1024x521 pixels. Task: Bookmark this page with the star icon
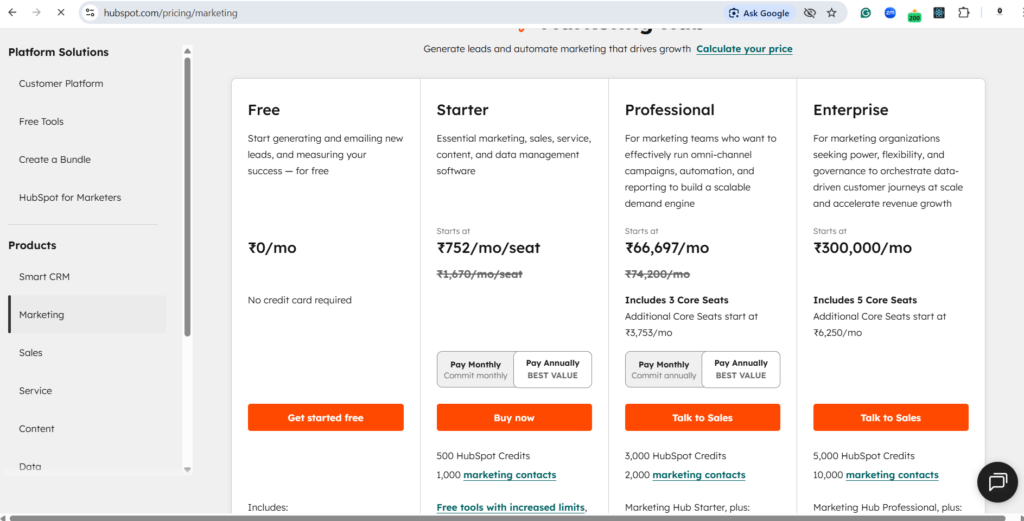831,13
